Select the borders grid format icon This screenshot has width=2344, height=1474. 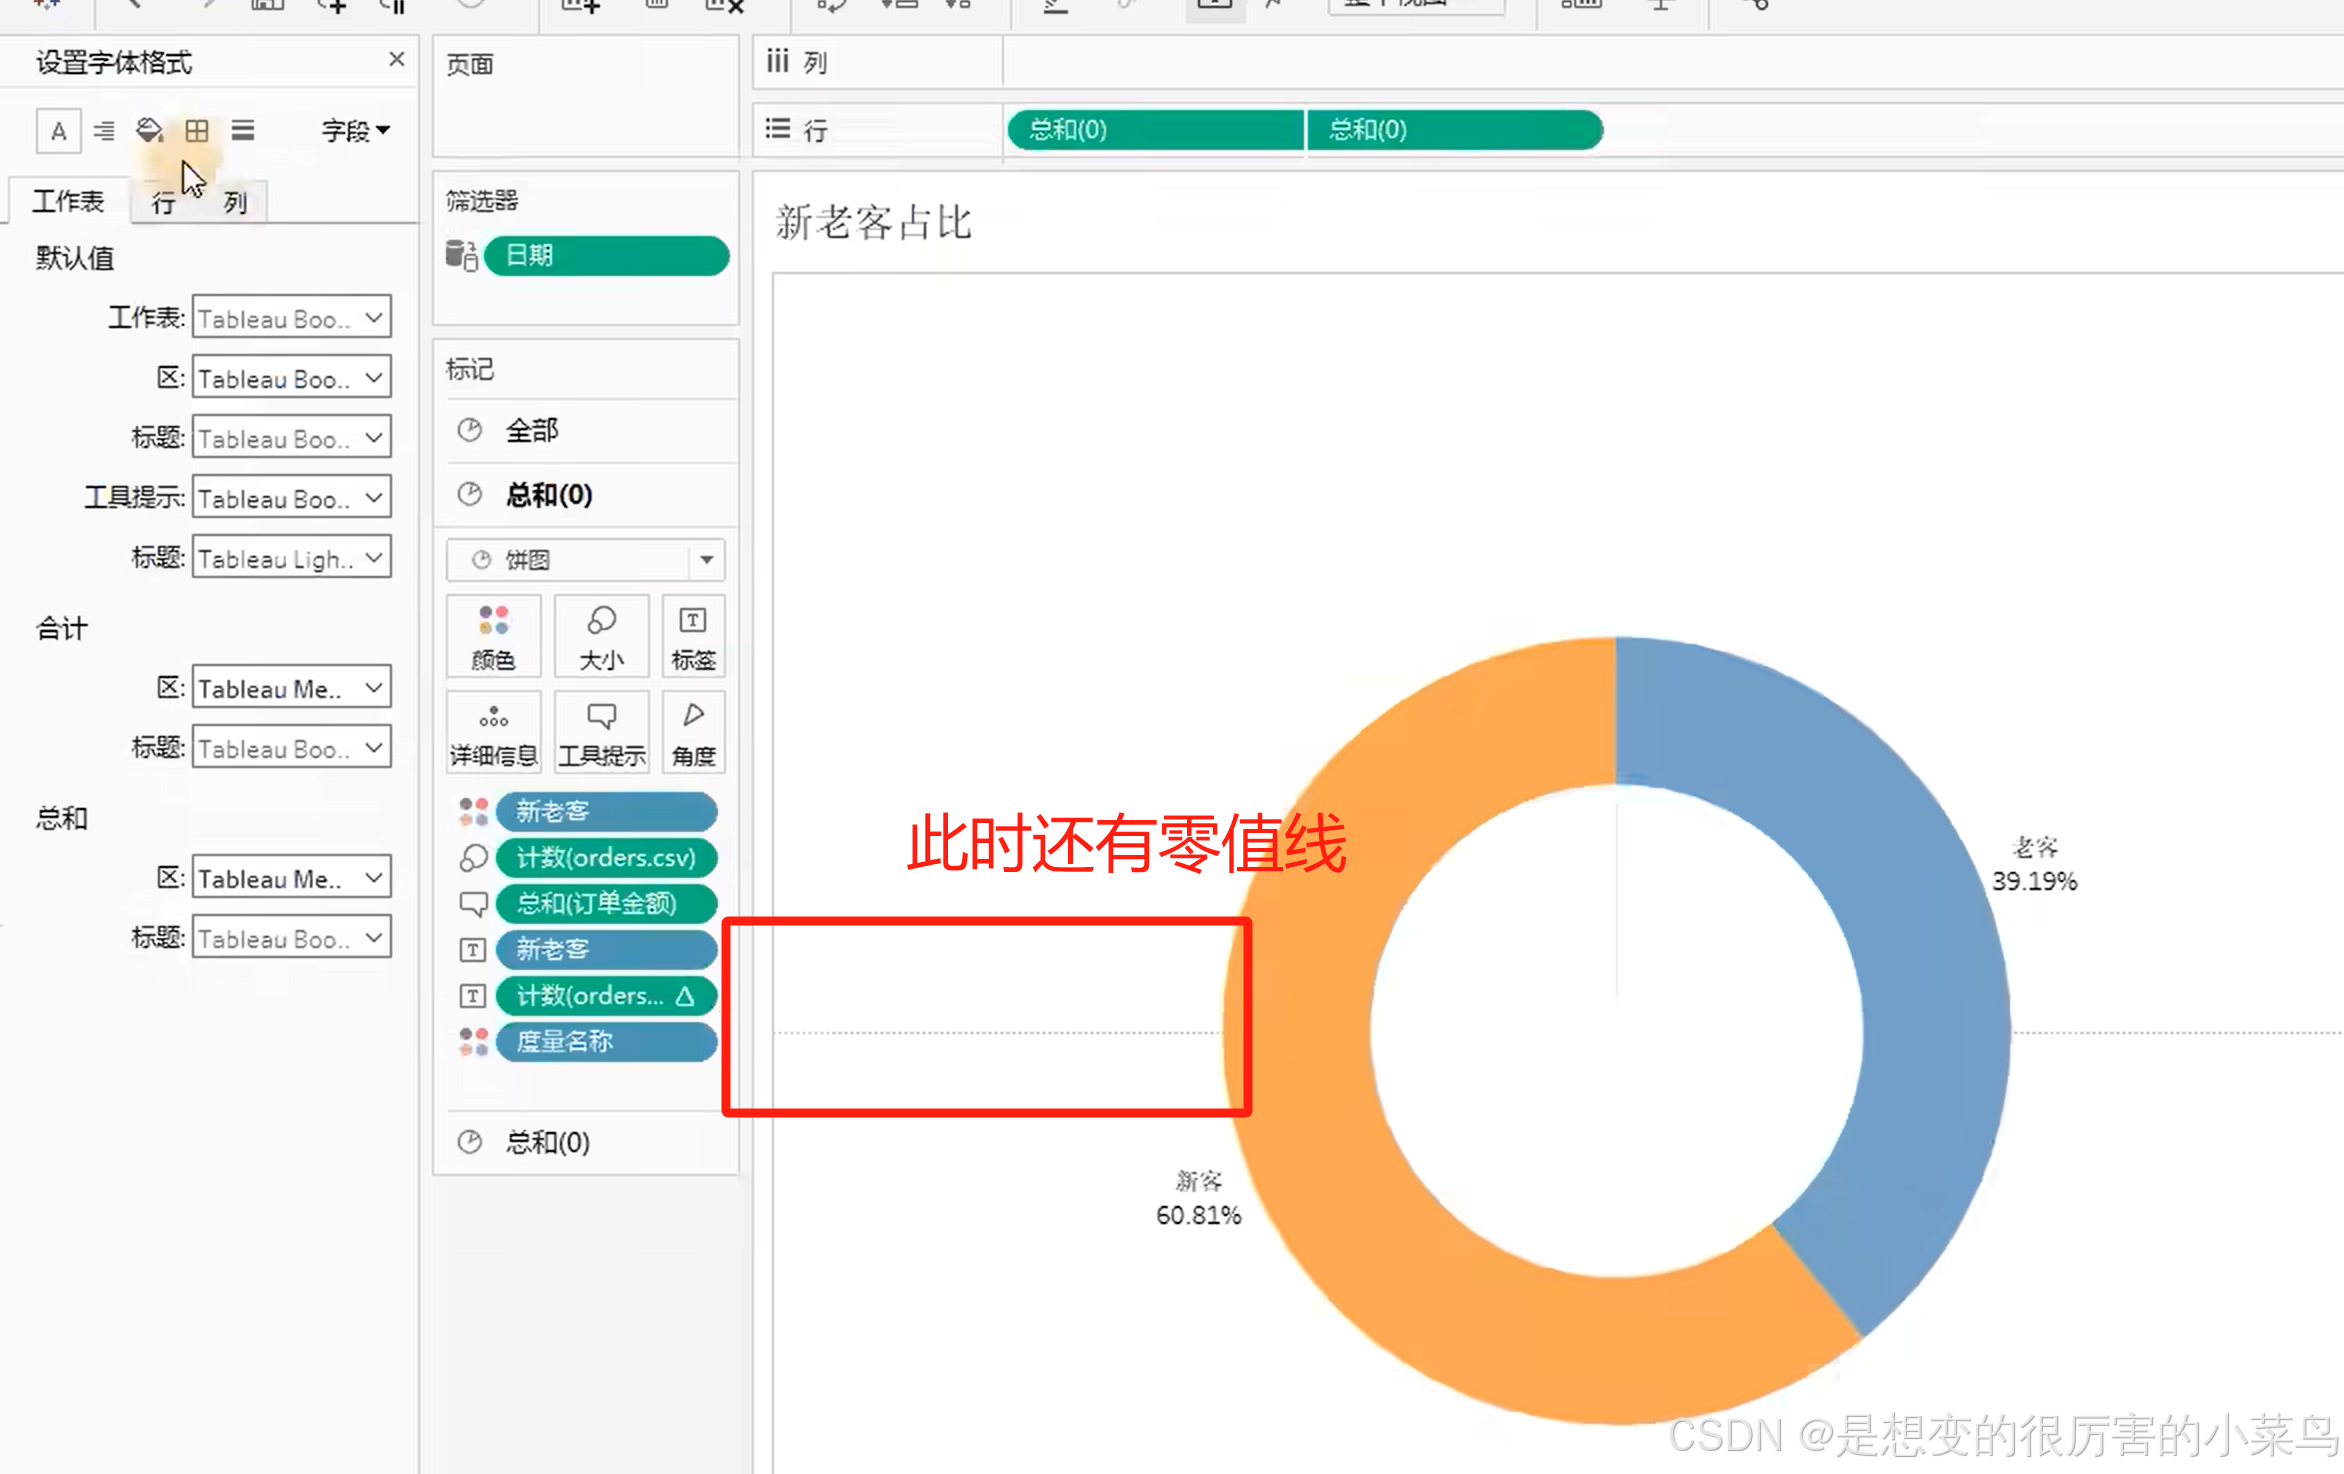[x=197, y=131]
